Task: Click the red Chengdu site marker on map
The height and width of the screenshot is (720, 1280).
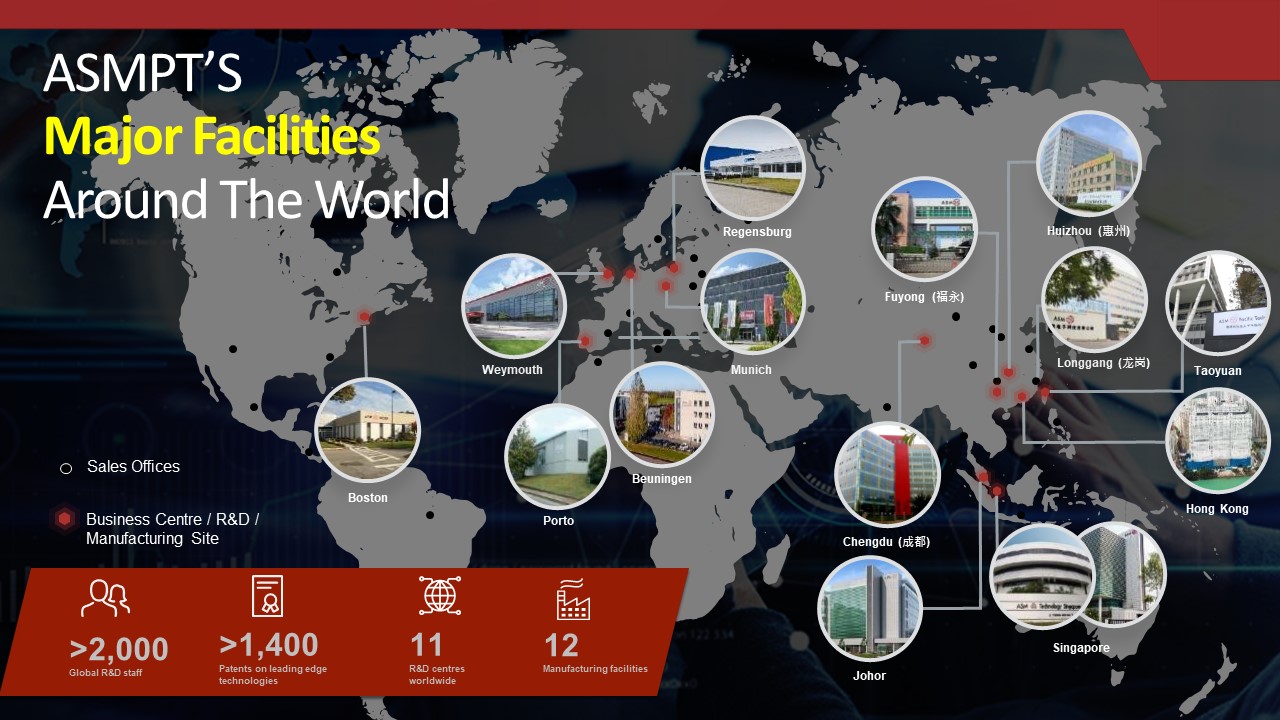Action: tap(925, 341)
